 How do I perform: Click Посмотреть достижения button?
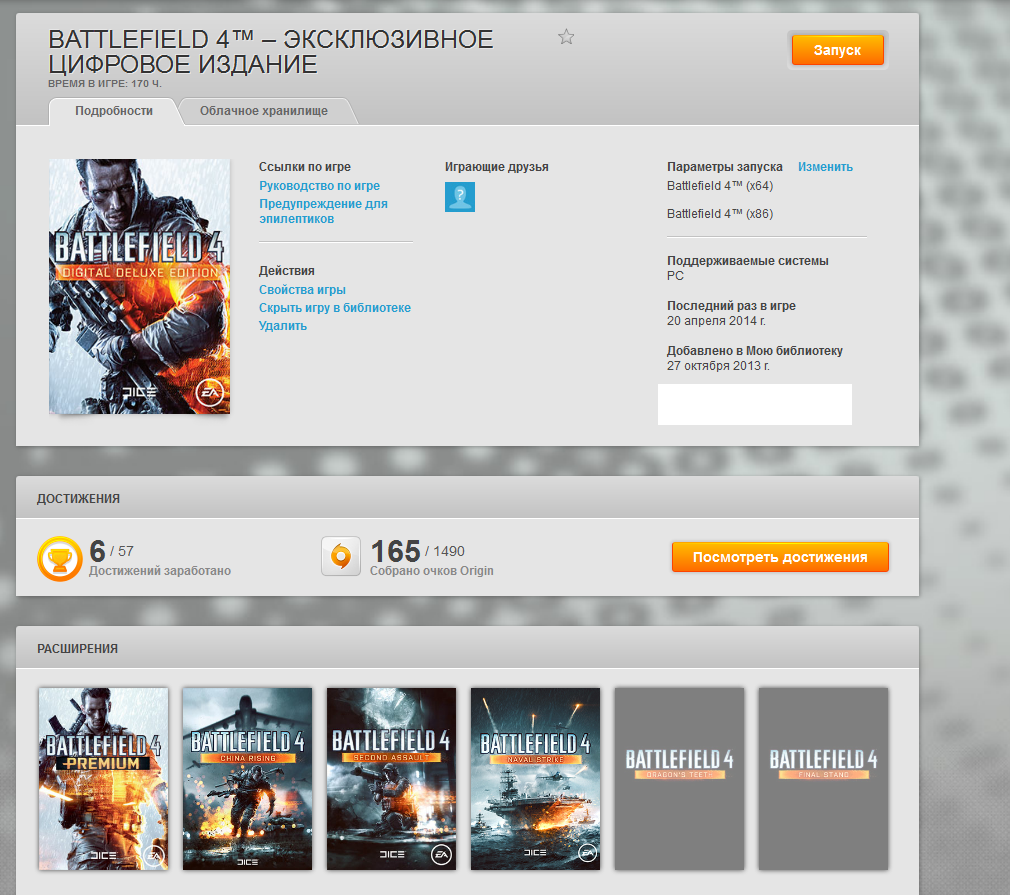780,557
